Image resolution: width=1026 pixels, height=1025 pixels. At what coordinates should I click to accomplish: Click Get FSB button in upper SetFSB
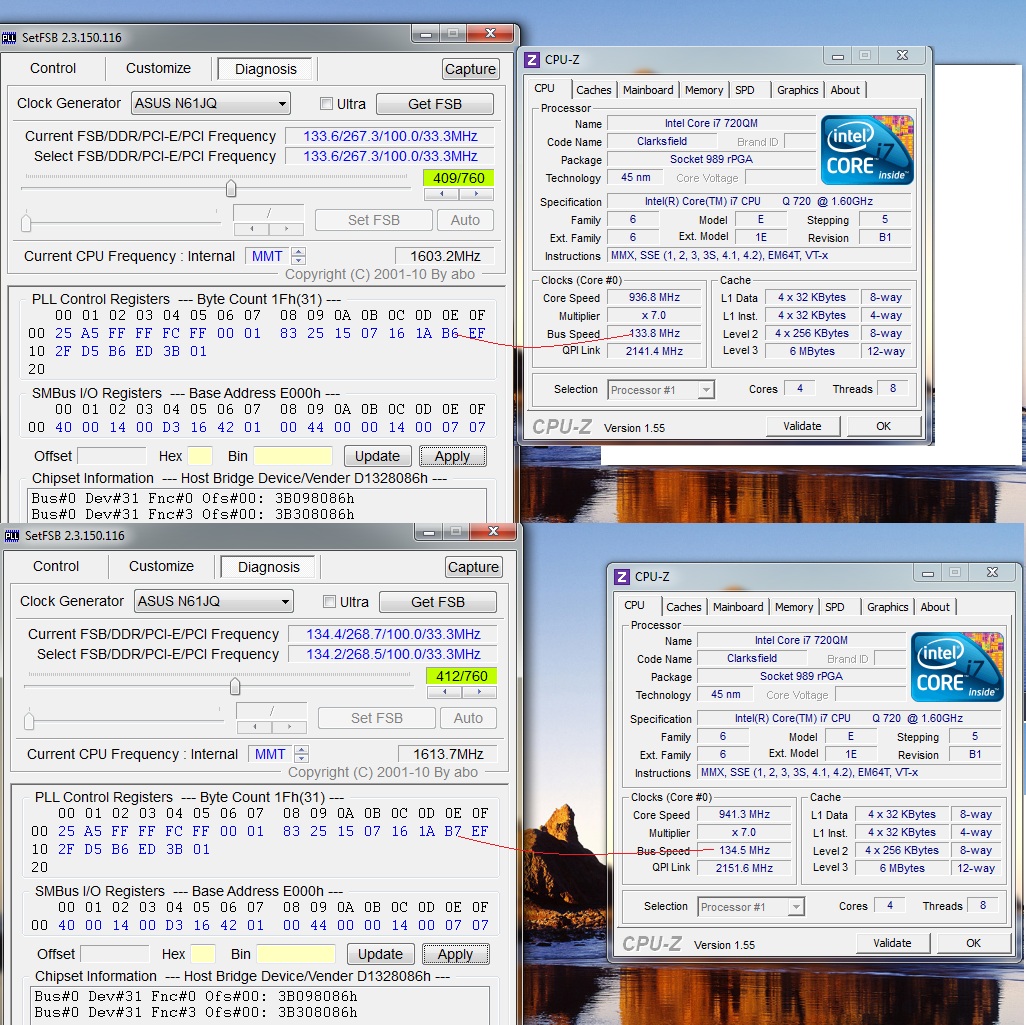coord(435,104)
